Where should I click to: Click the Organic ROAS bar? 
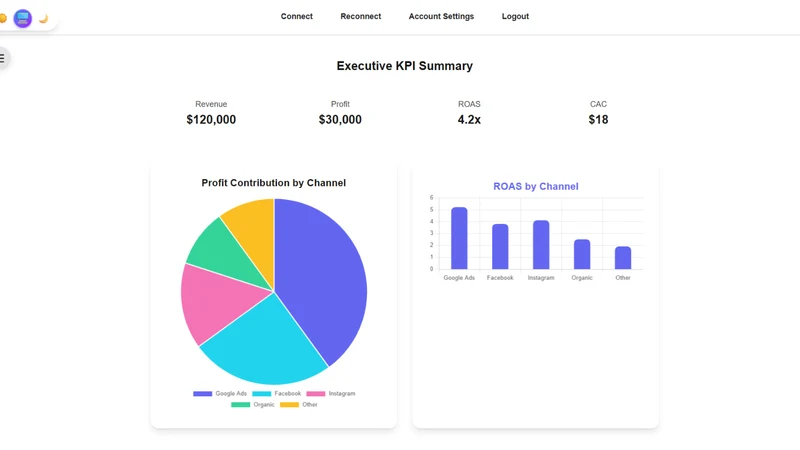[582, 254]
